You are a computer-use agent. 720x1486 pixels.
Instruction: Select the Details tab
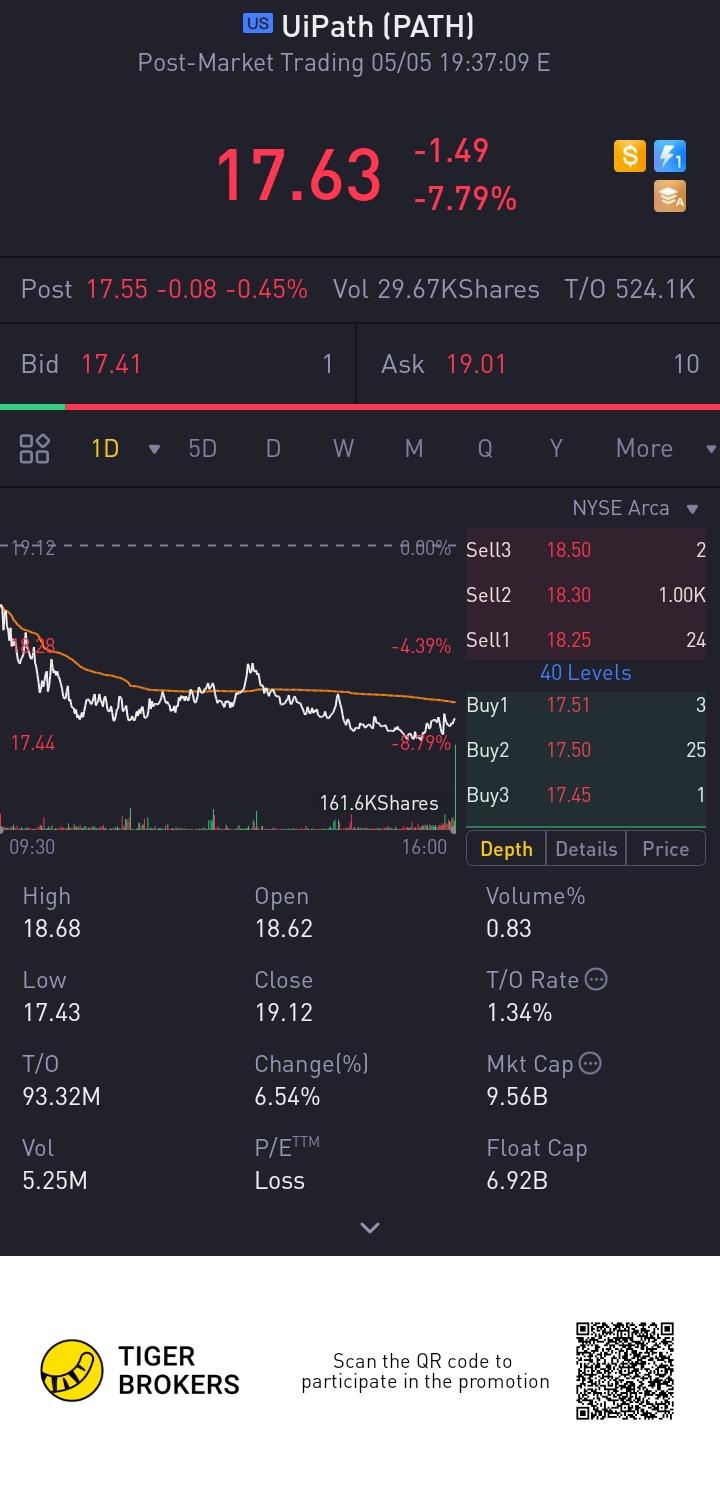[x=586, y=849]
